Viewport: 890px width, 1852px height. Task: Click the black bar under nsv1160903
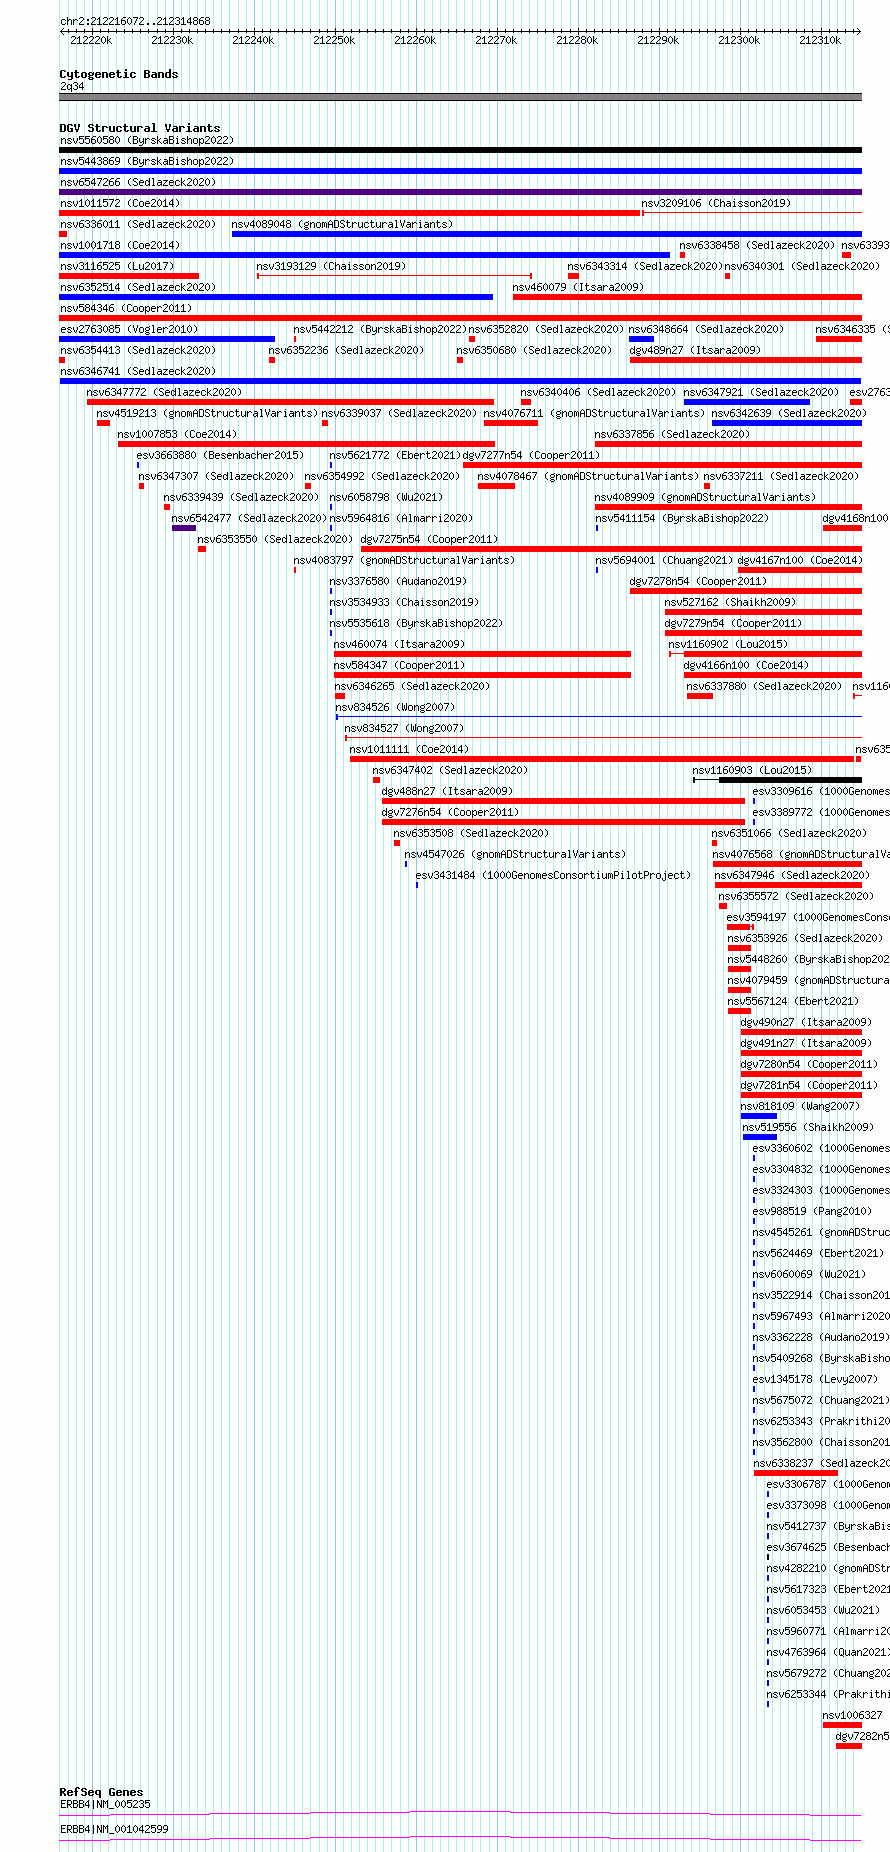[x=790, y=780]
